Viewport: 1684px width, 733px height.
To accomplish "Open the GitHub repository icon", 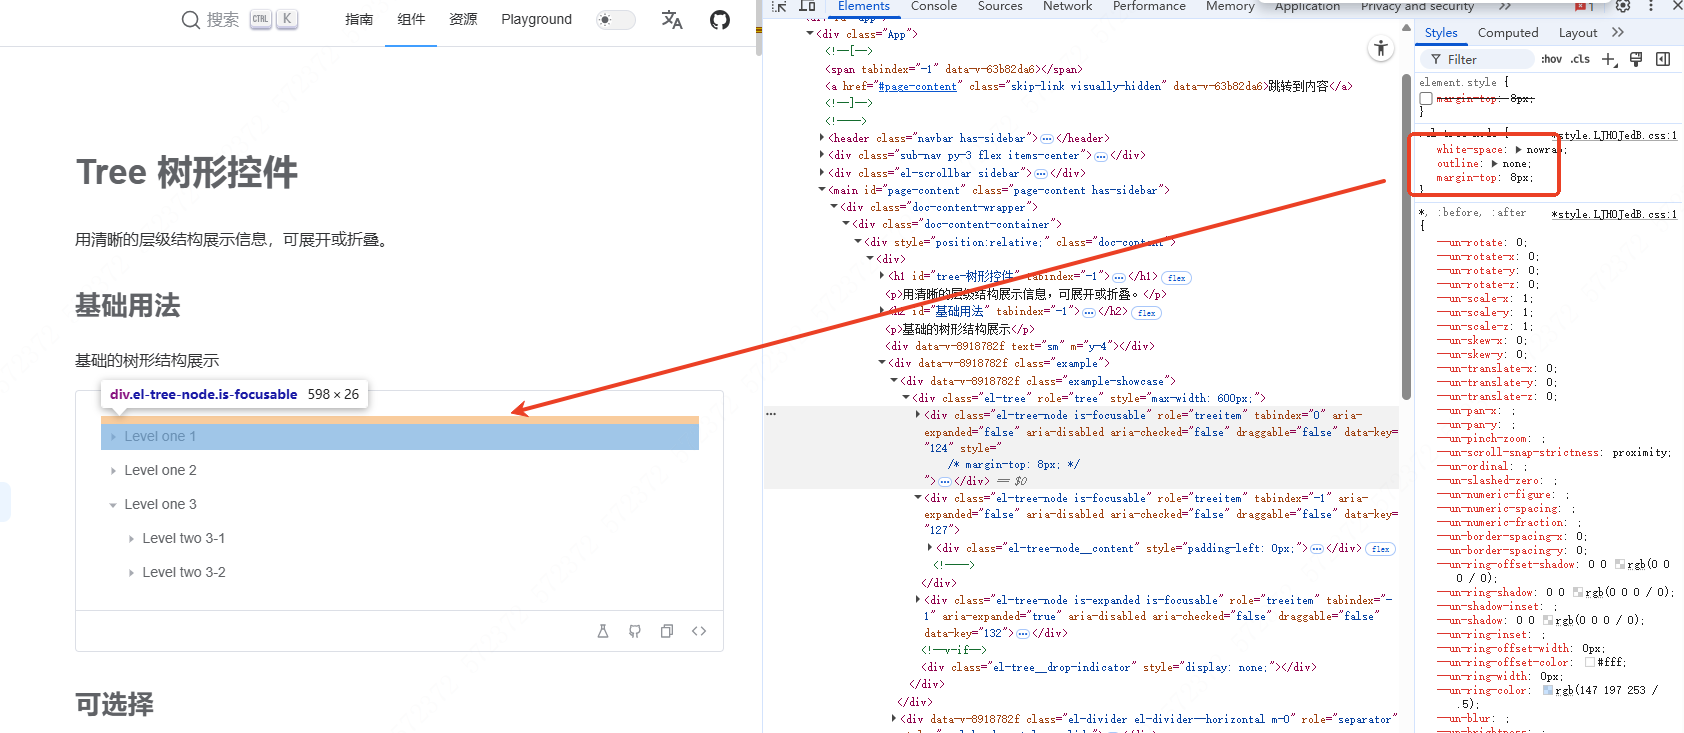I will (x=720, y=19).
